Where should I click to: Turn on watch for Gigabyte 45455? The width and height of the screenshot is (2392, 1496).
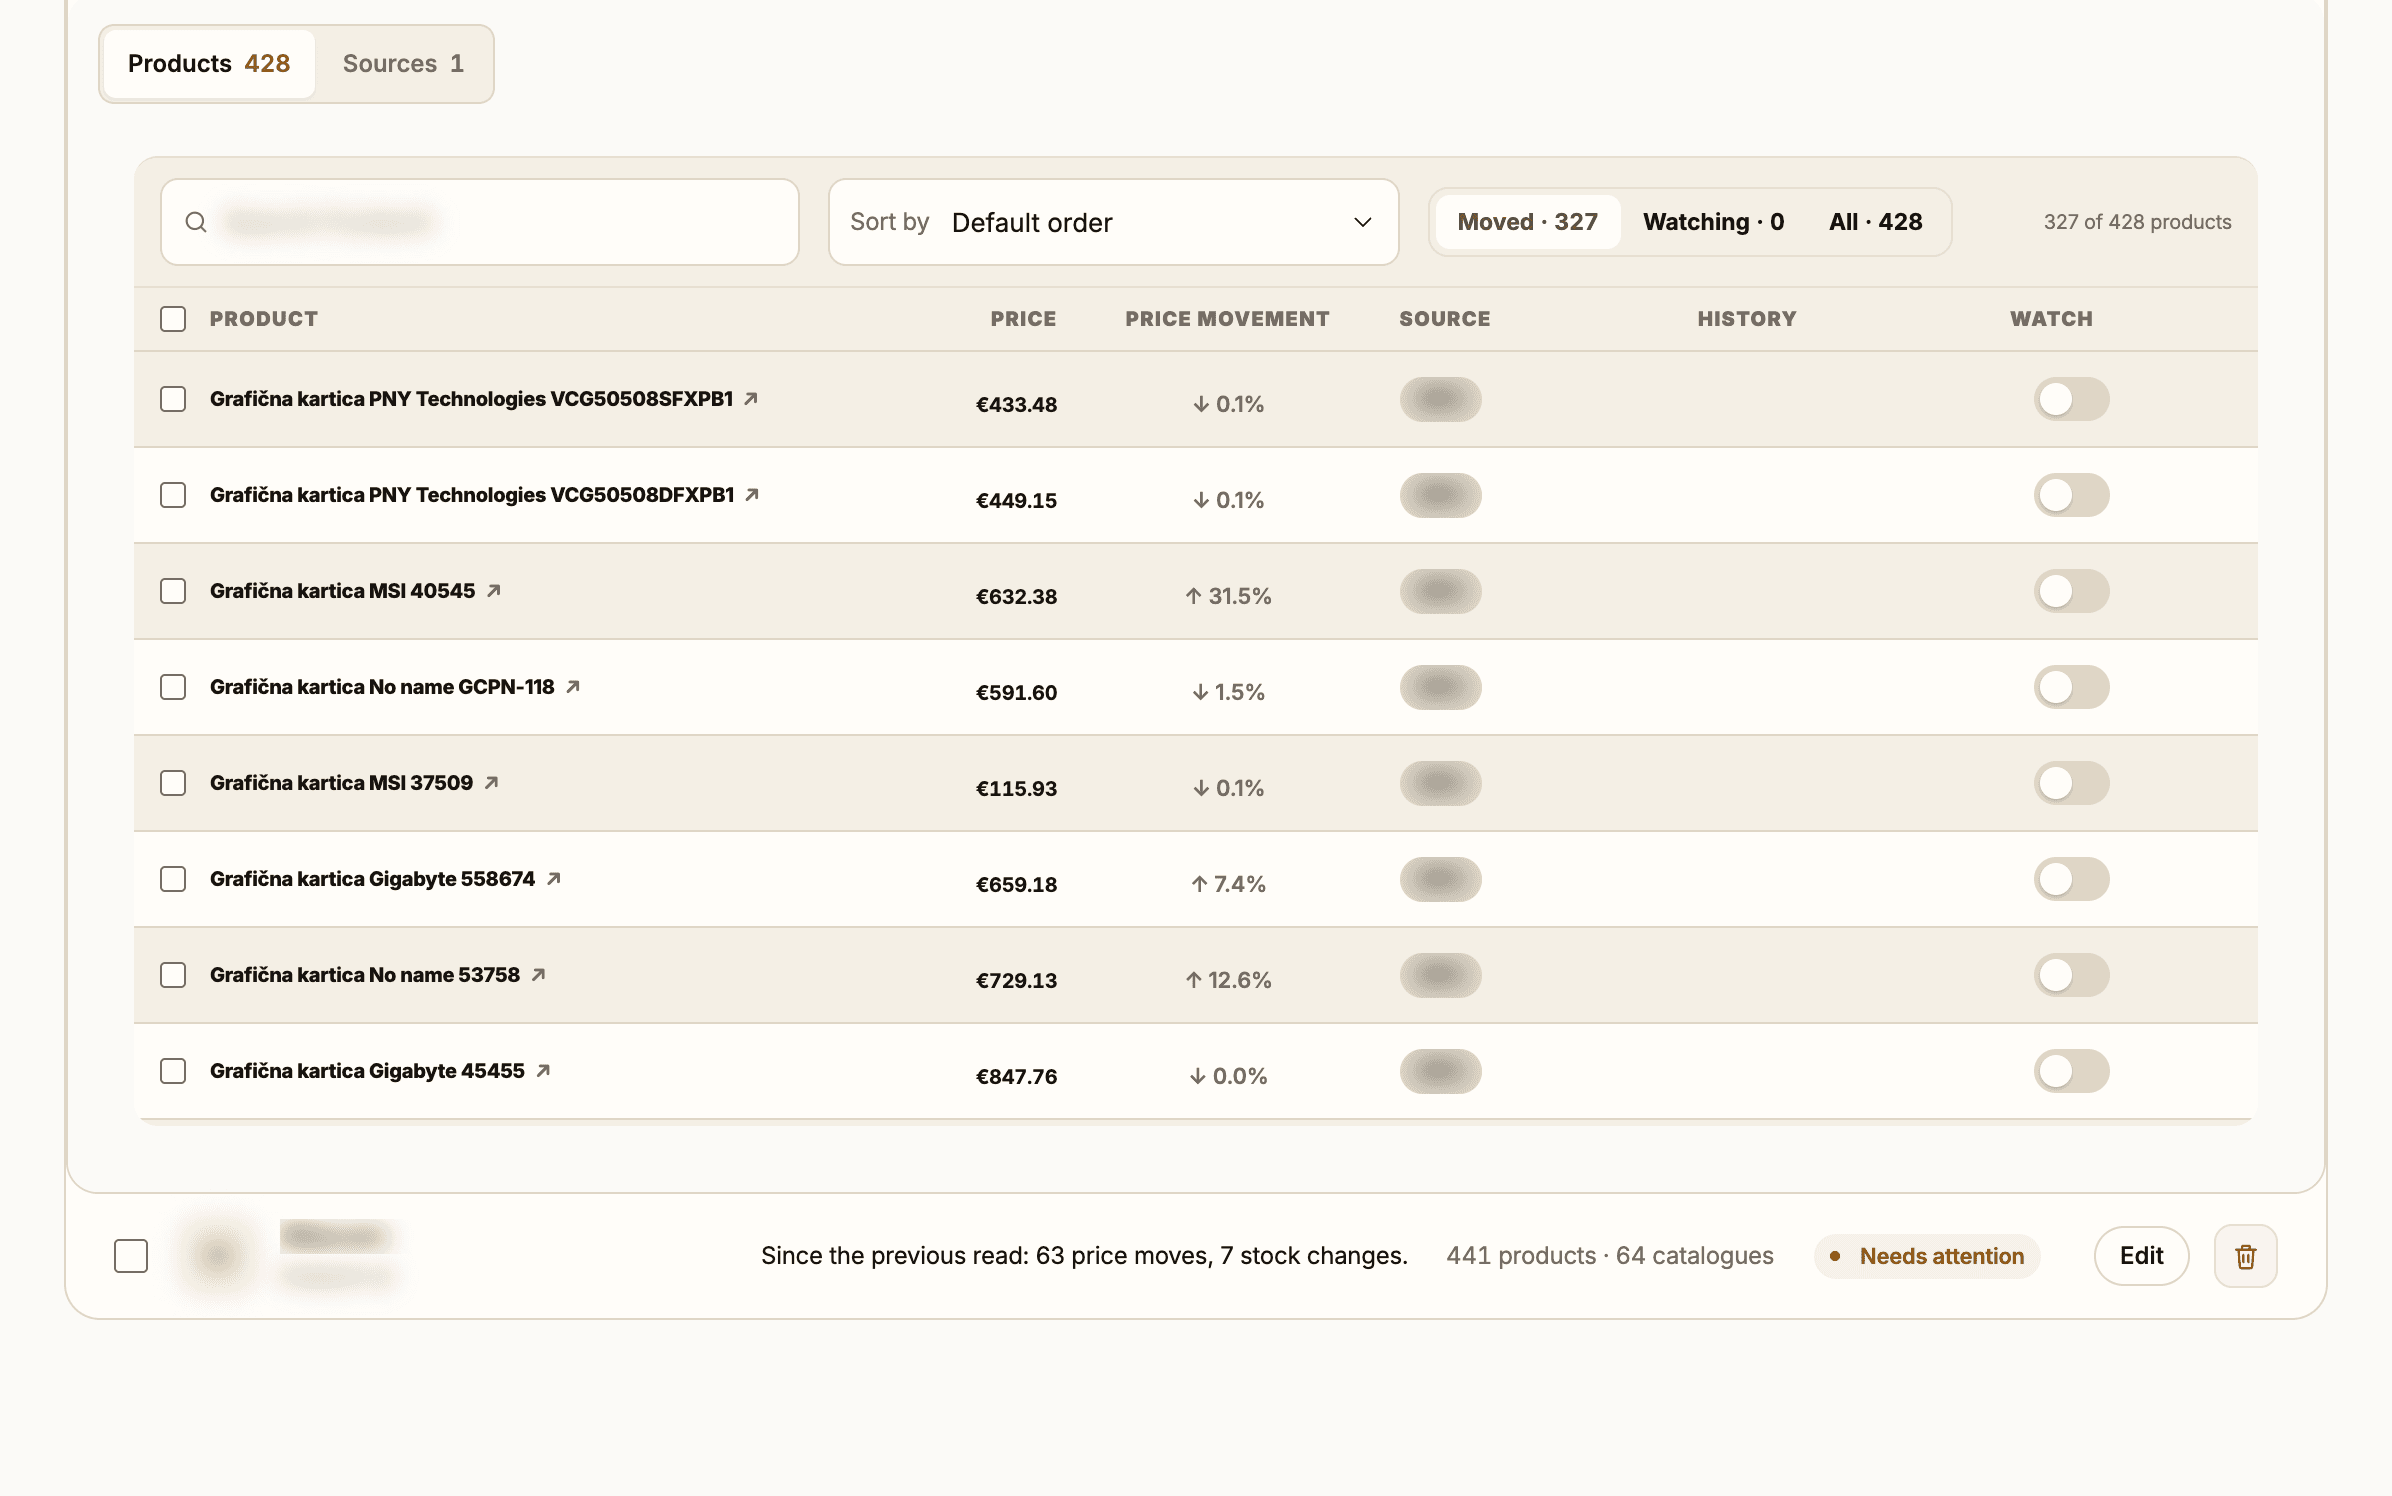[2071, 1071]
